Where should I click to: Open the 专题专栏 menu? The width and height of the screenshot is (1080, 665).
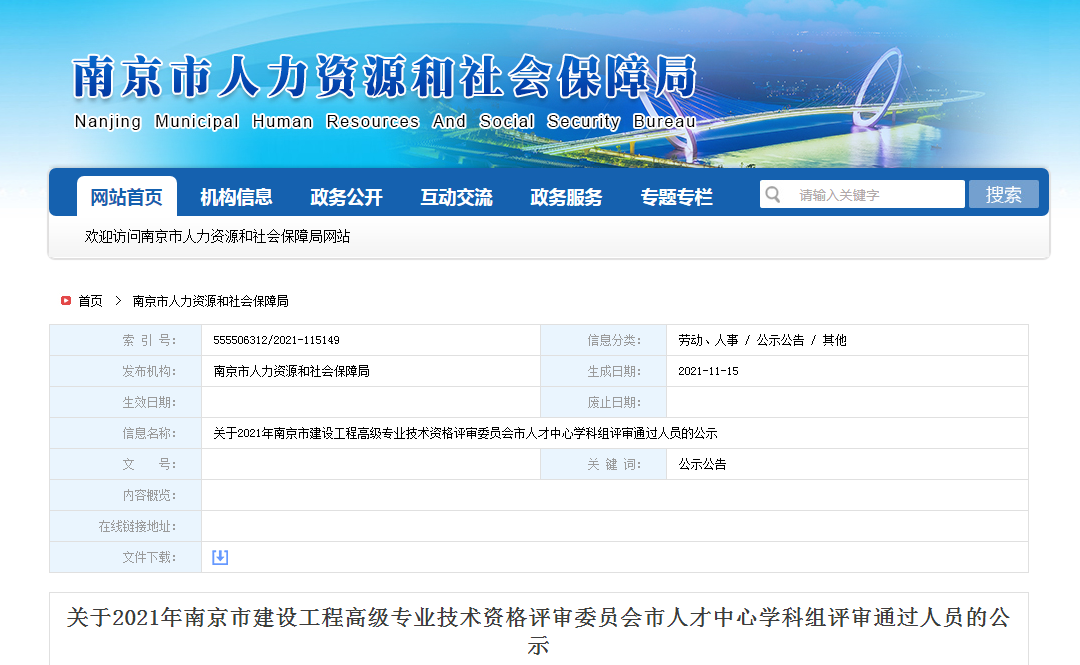tap(676, 198)
